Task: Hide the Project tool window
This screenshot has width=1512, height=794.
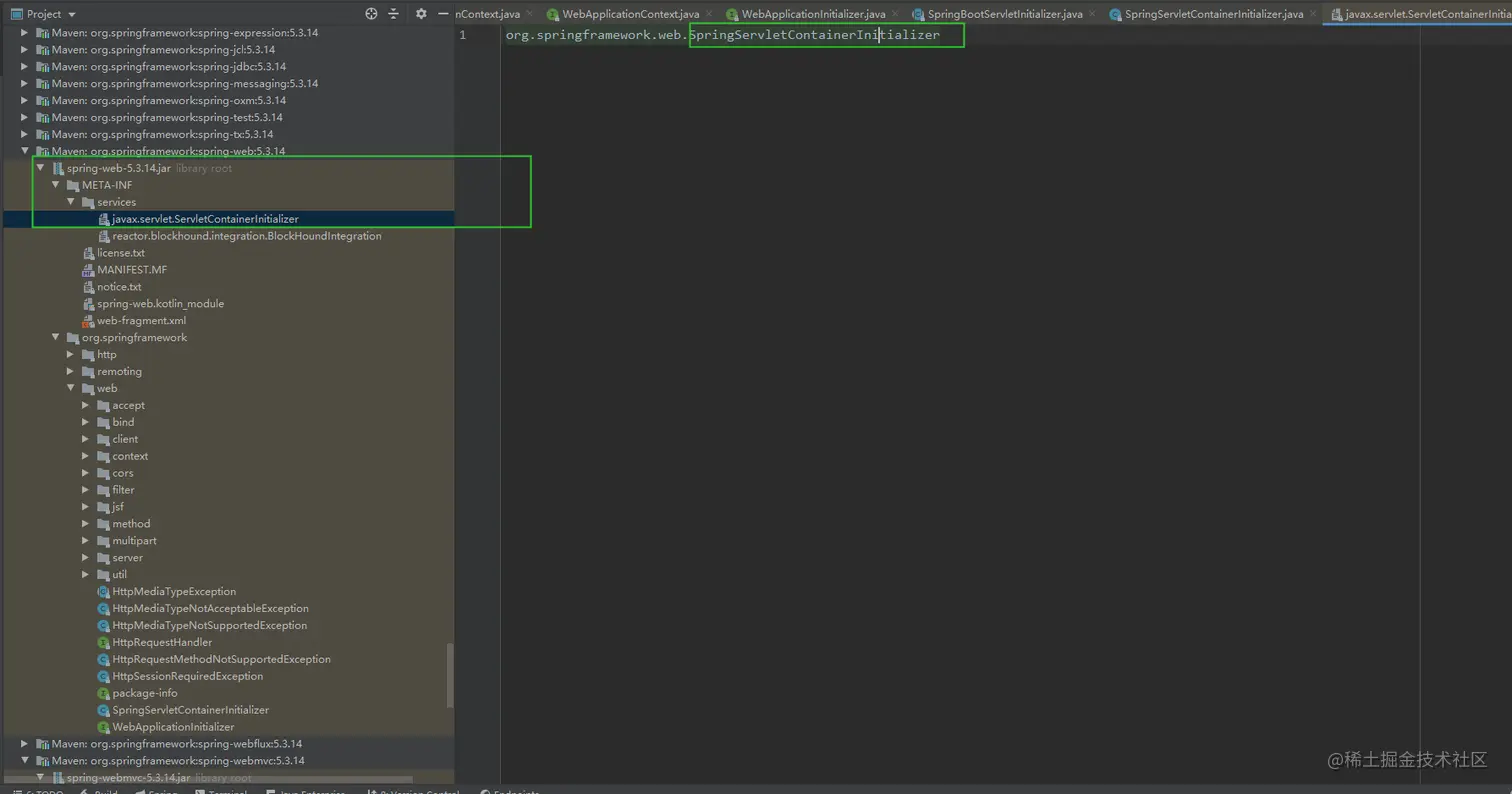Action: coord(442,14)
